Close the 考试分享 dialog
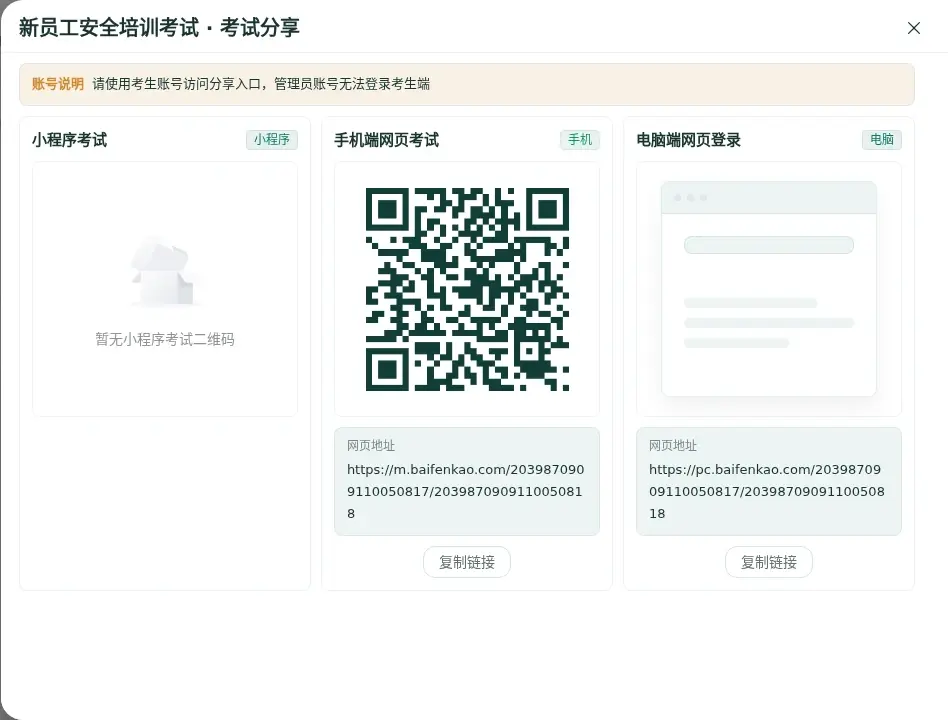 click(914, 28)
